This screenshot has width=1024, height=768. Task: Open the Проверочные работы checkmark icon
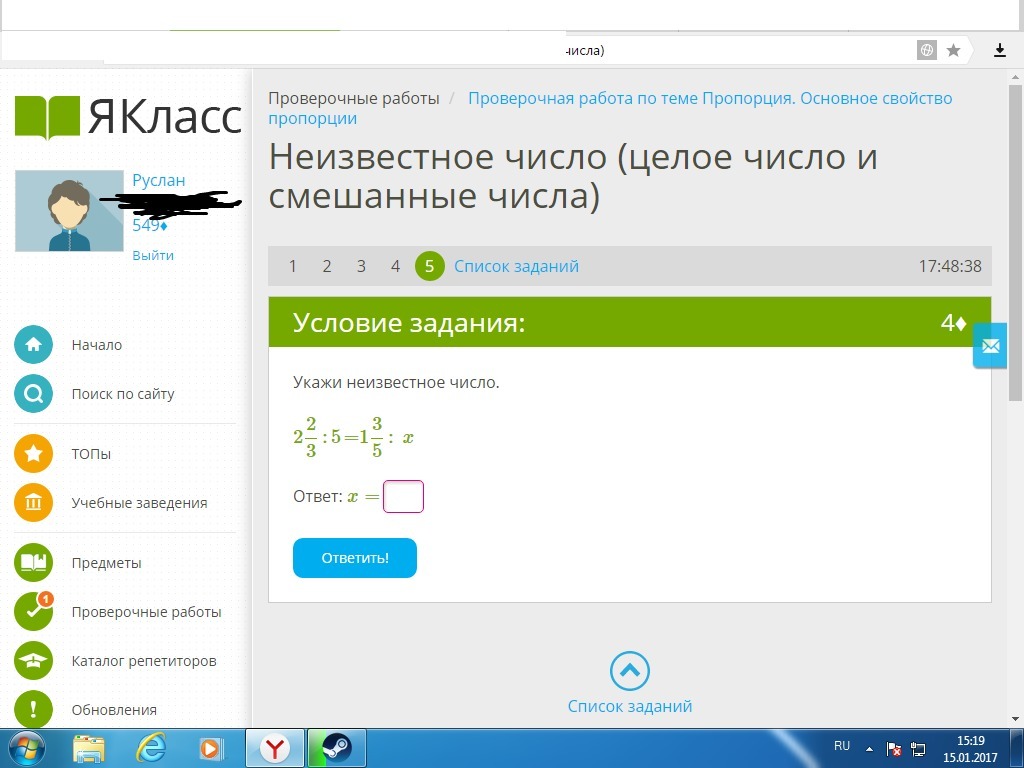point(33,611)
